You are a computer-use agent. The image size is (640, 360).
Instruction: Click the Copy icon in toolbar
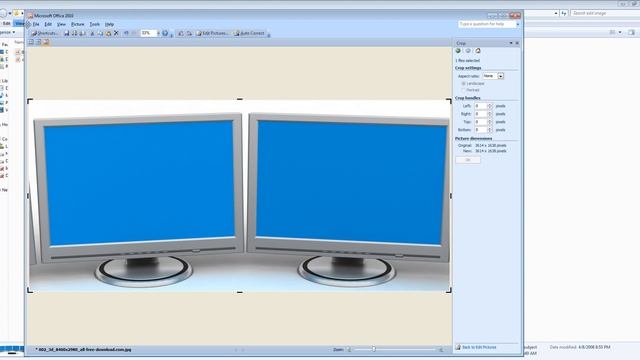click(x=100, y=33)
